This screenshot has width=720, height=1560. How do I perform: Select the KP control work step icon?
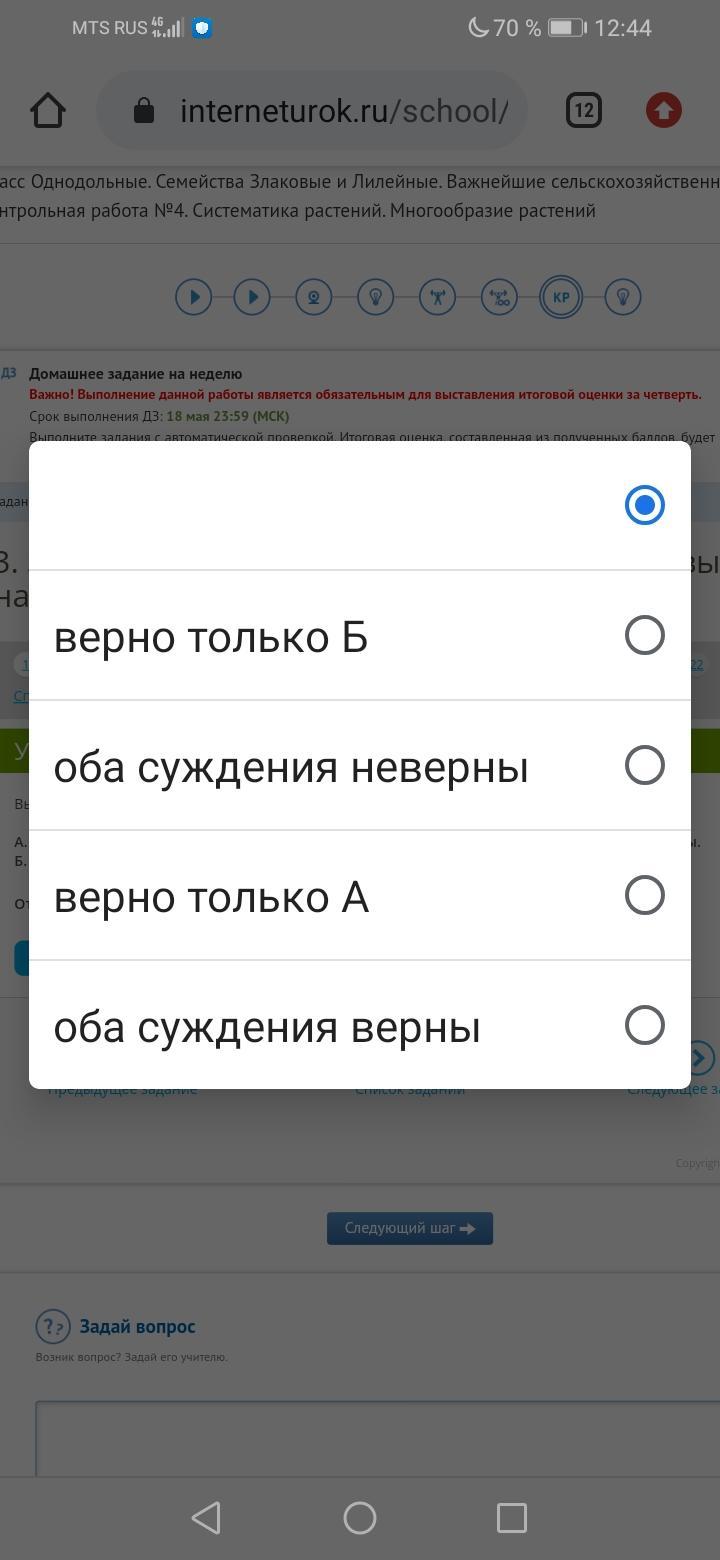pos(561,297)
